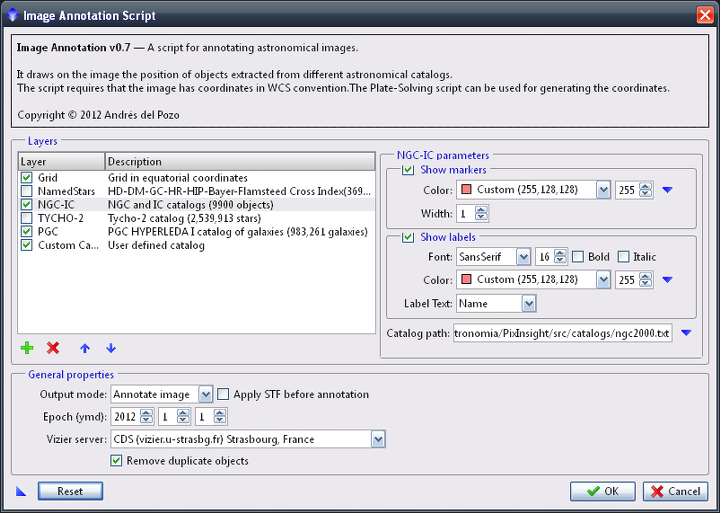This screenshot has width=720, height=513.
Task: Close the Image Annotation Script window
Action: tap(705, 15)
